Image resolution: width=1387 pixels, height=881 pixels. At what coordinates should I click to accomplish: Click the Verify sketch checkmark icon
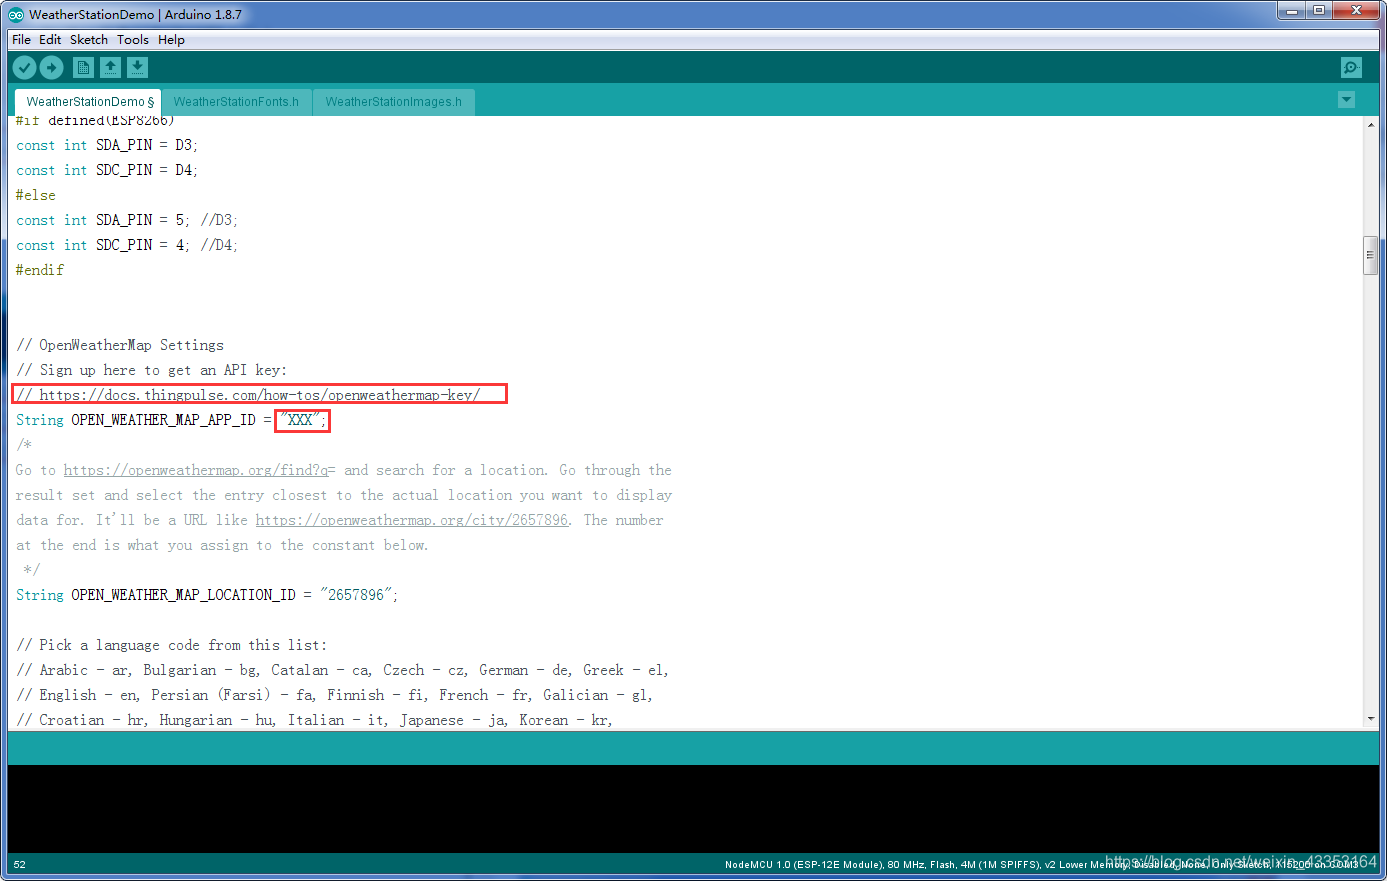point(24,67)
